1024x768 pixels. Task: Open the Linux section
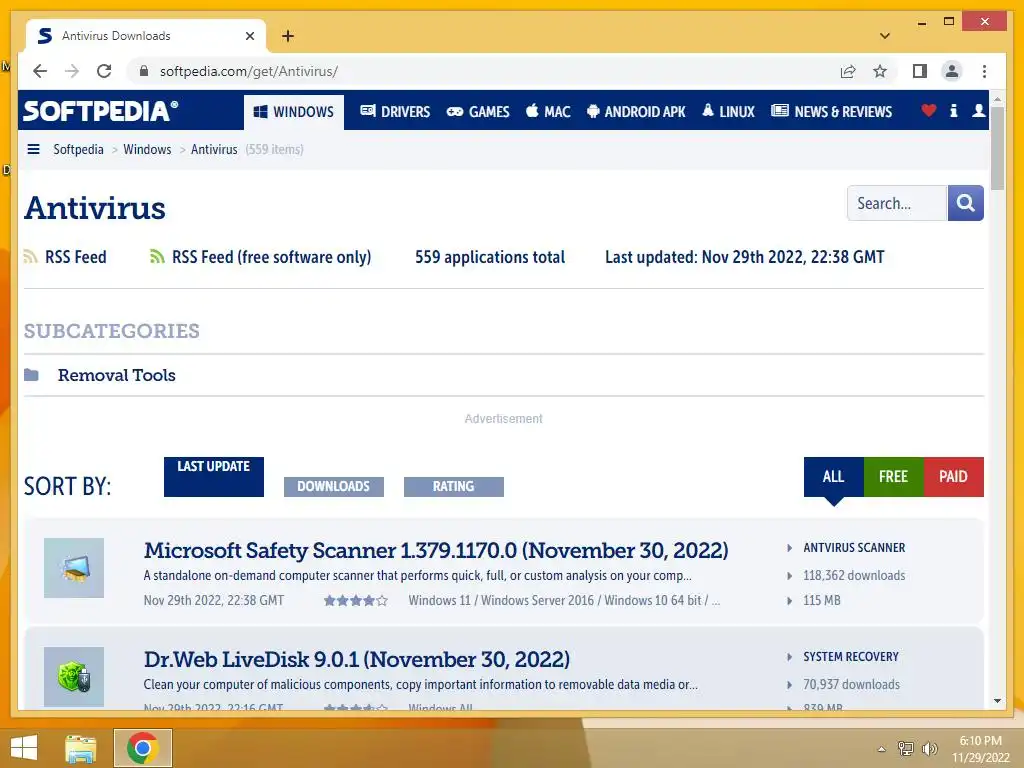(728, 112)
